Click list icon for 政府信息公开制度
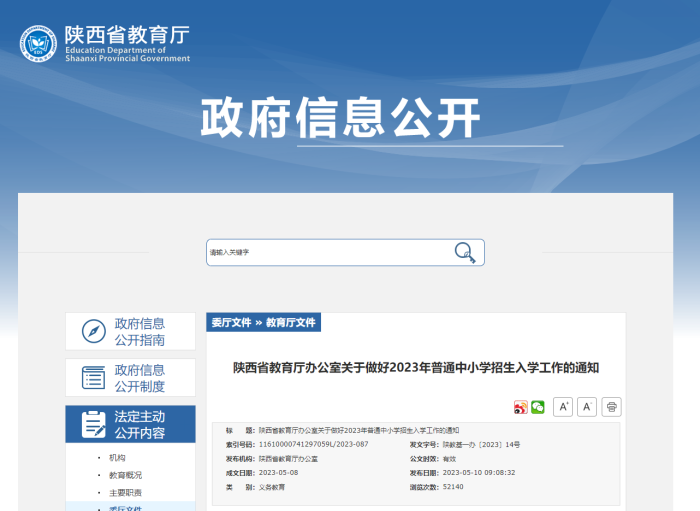The width and height of the screenshot is (700, 511). tap(93, 378)
